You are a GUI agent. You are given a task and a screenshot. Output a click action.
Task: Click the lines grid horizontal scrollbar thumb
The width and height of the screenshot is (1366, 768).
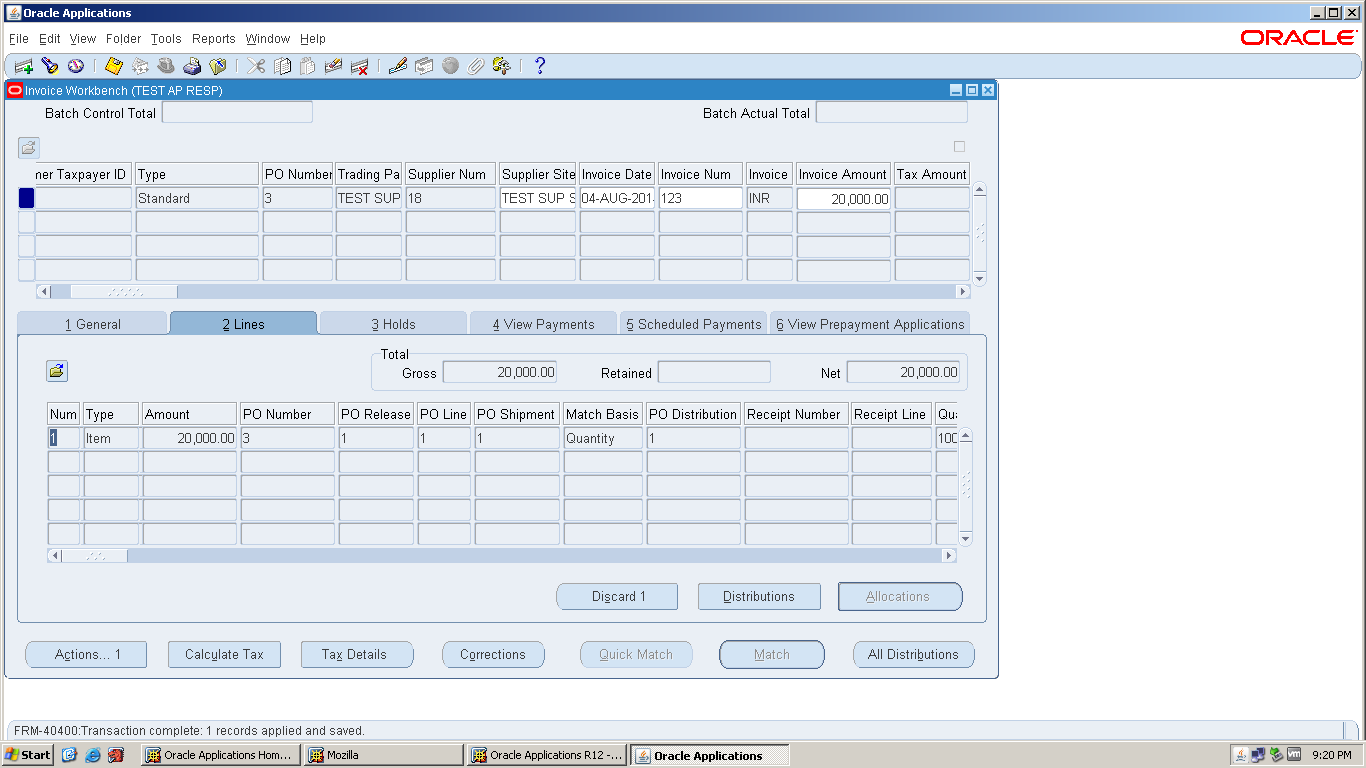[95, 556]
